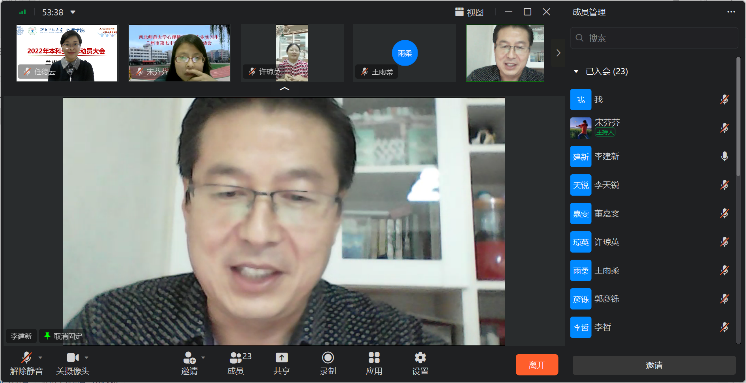The image size is (746, 383).
Task: Expand video options arrow beside camera button
Action: click(x=86, y=357)
